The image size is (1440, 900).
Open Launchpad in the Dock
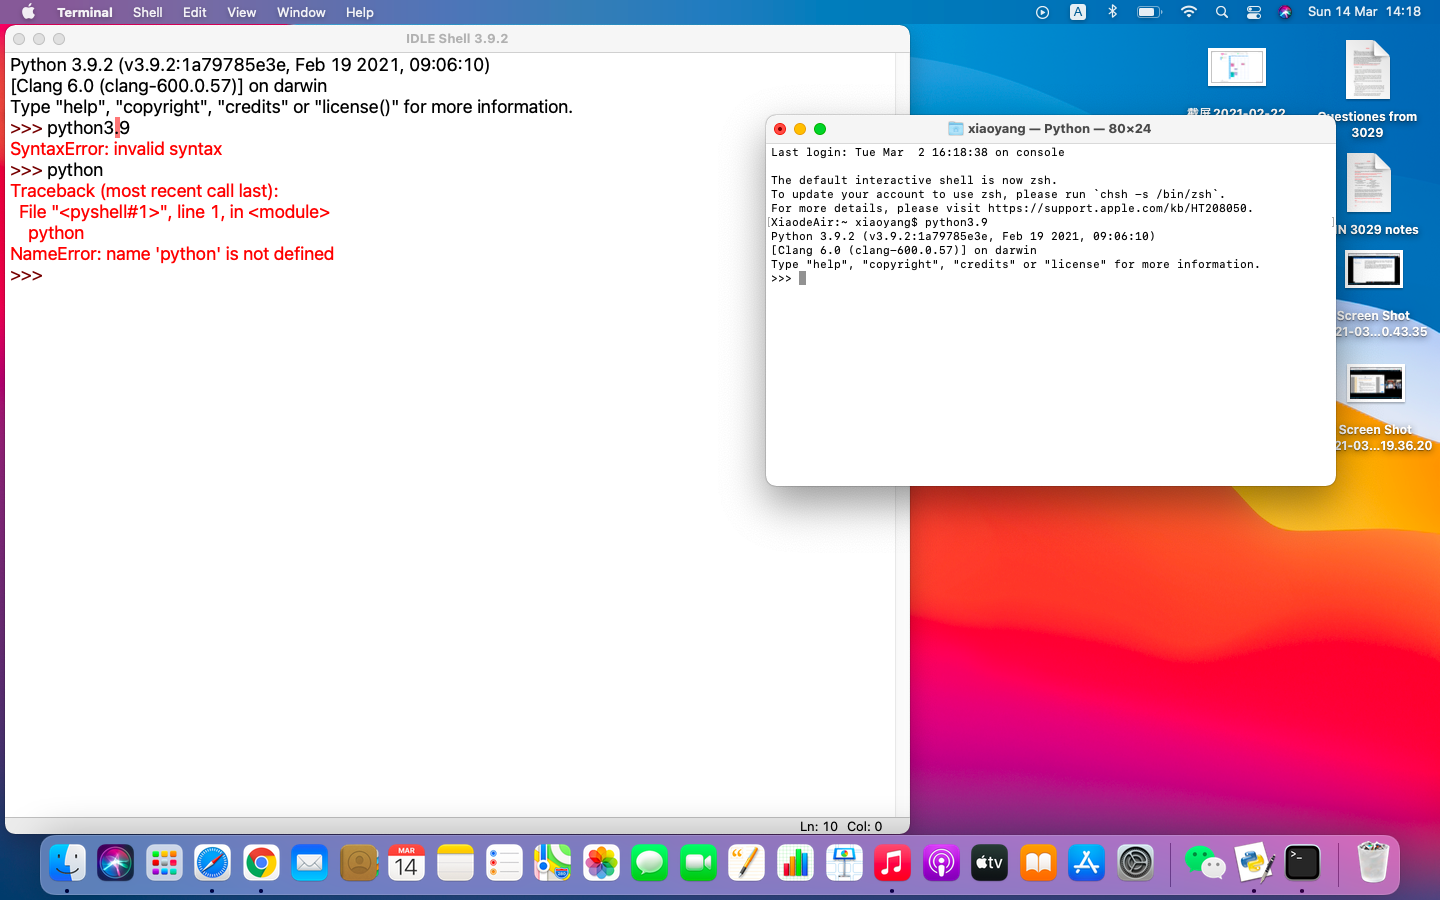tap(163, 862)
